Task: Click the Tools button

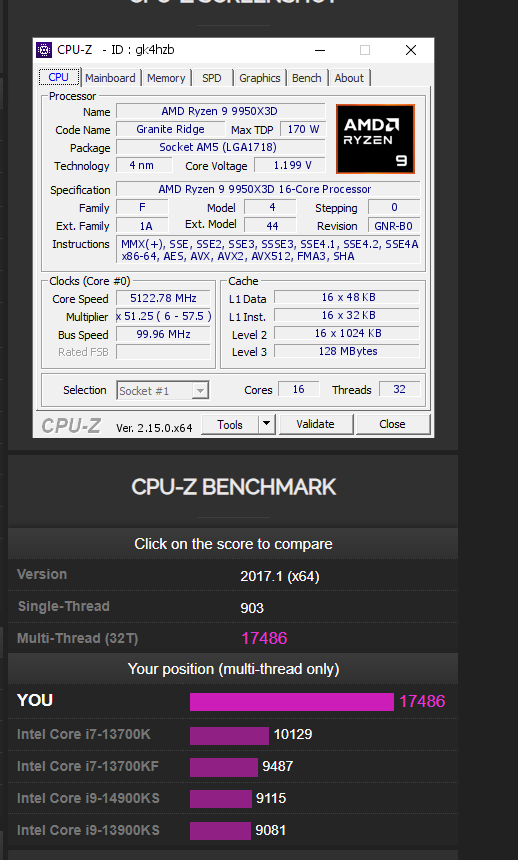Action: tap(230, 425)
